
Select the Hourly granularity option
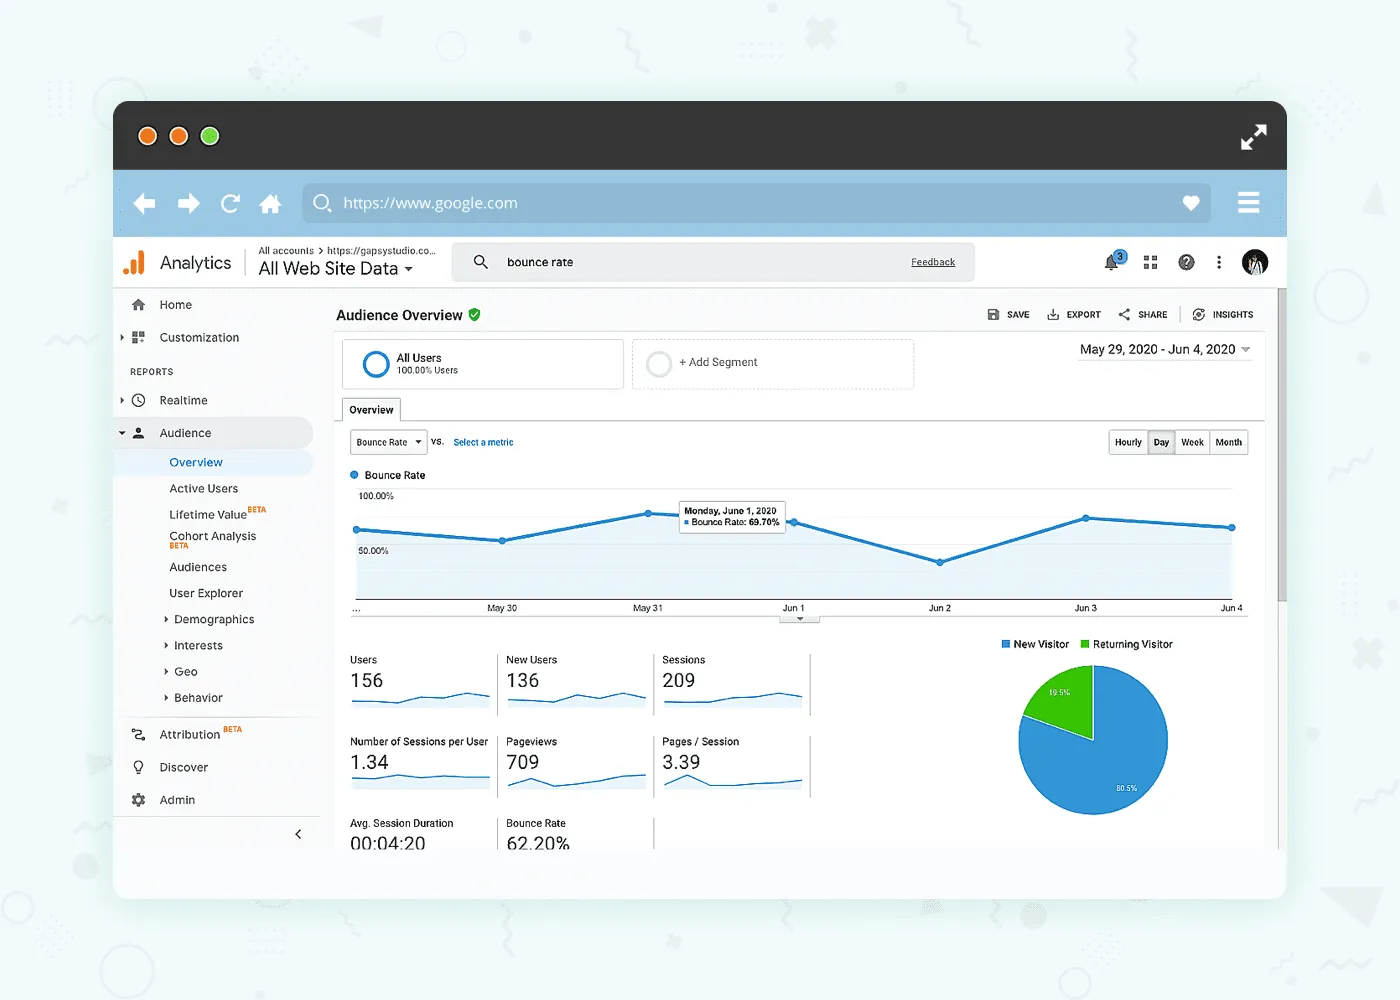[x=1128, y=442]
